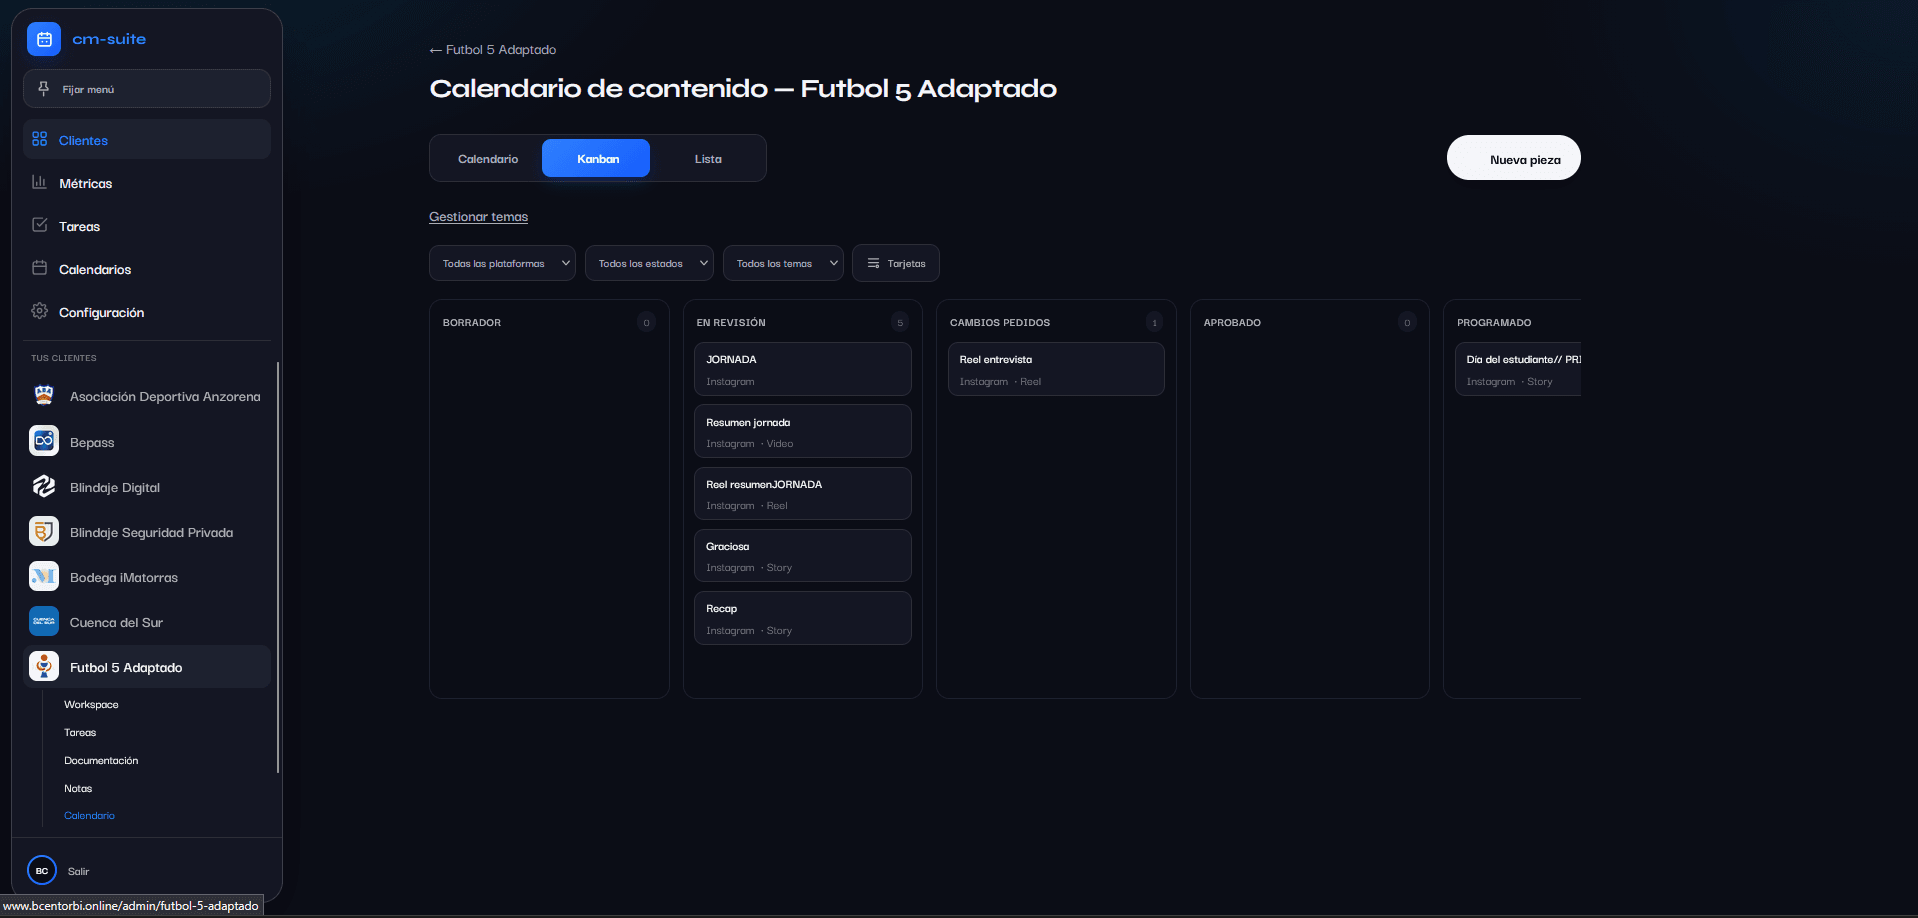Open the JORNADA card
This screenshot has height=918, width=1918.
click(x=802, y=369)
